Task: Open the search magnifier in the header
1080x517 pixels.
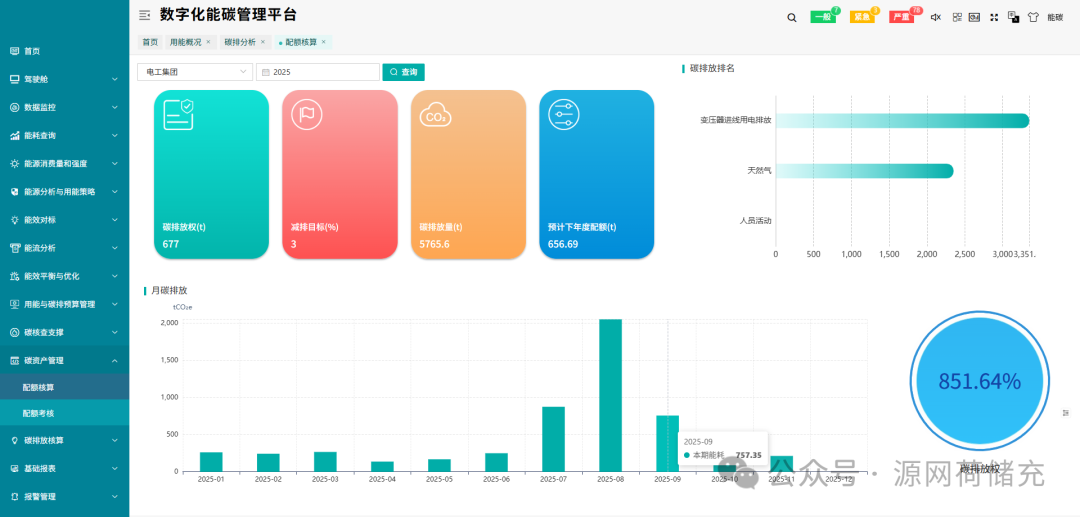Action: 791,17
